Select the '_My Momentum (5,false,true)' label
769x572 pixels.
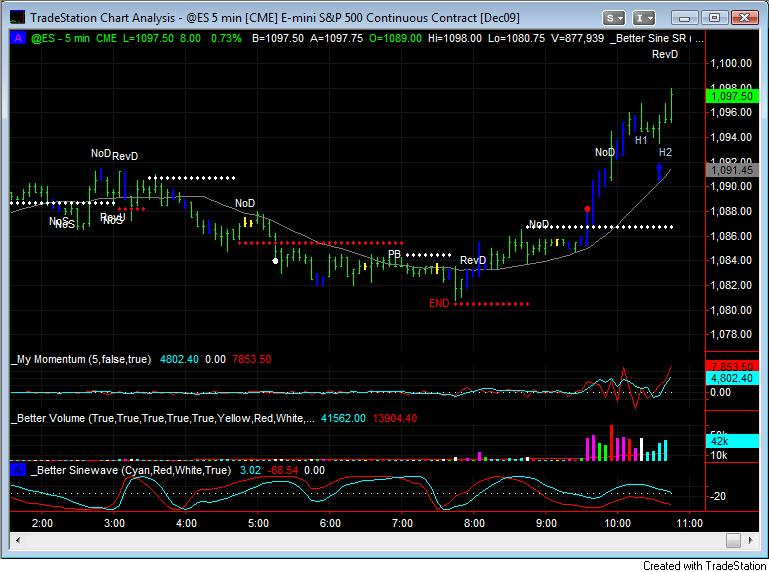point(81,359)
